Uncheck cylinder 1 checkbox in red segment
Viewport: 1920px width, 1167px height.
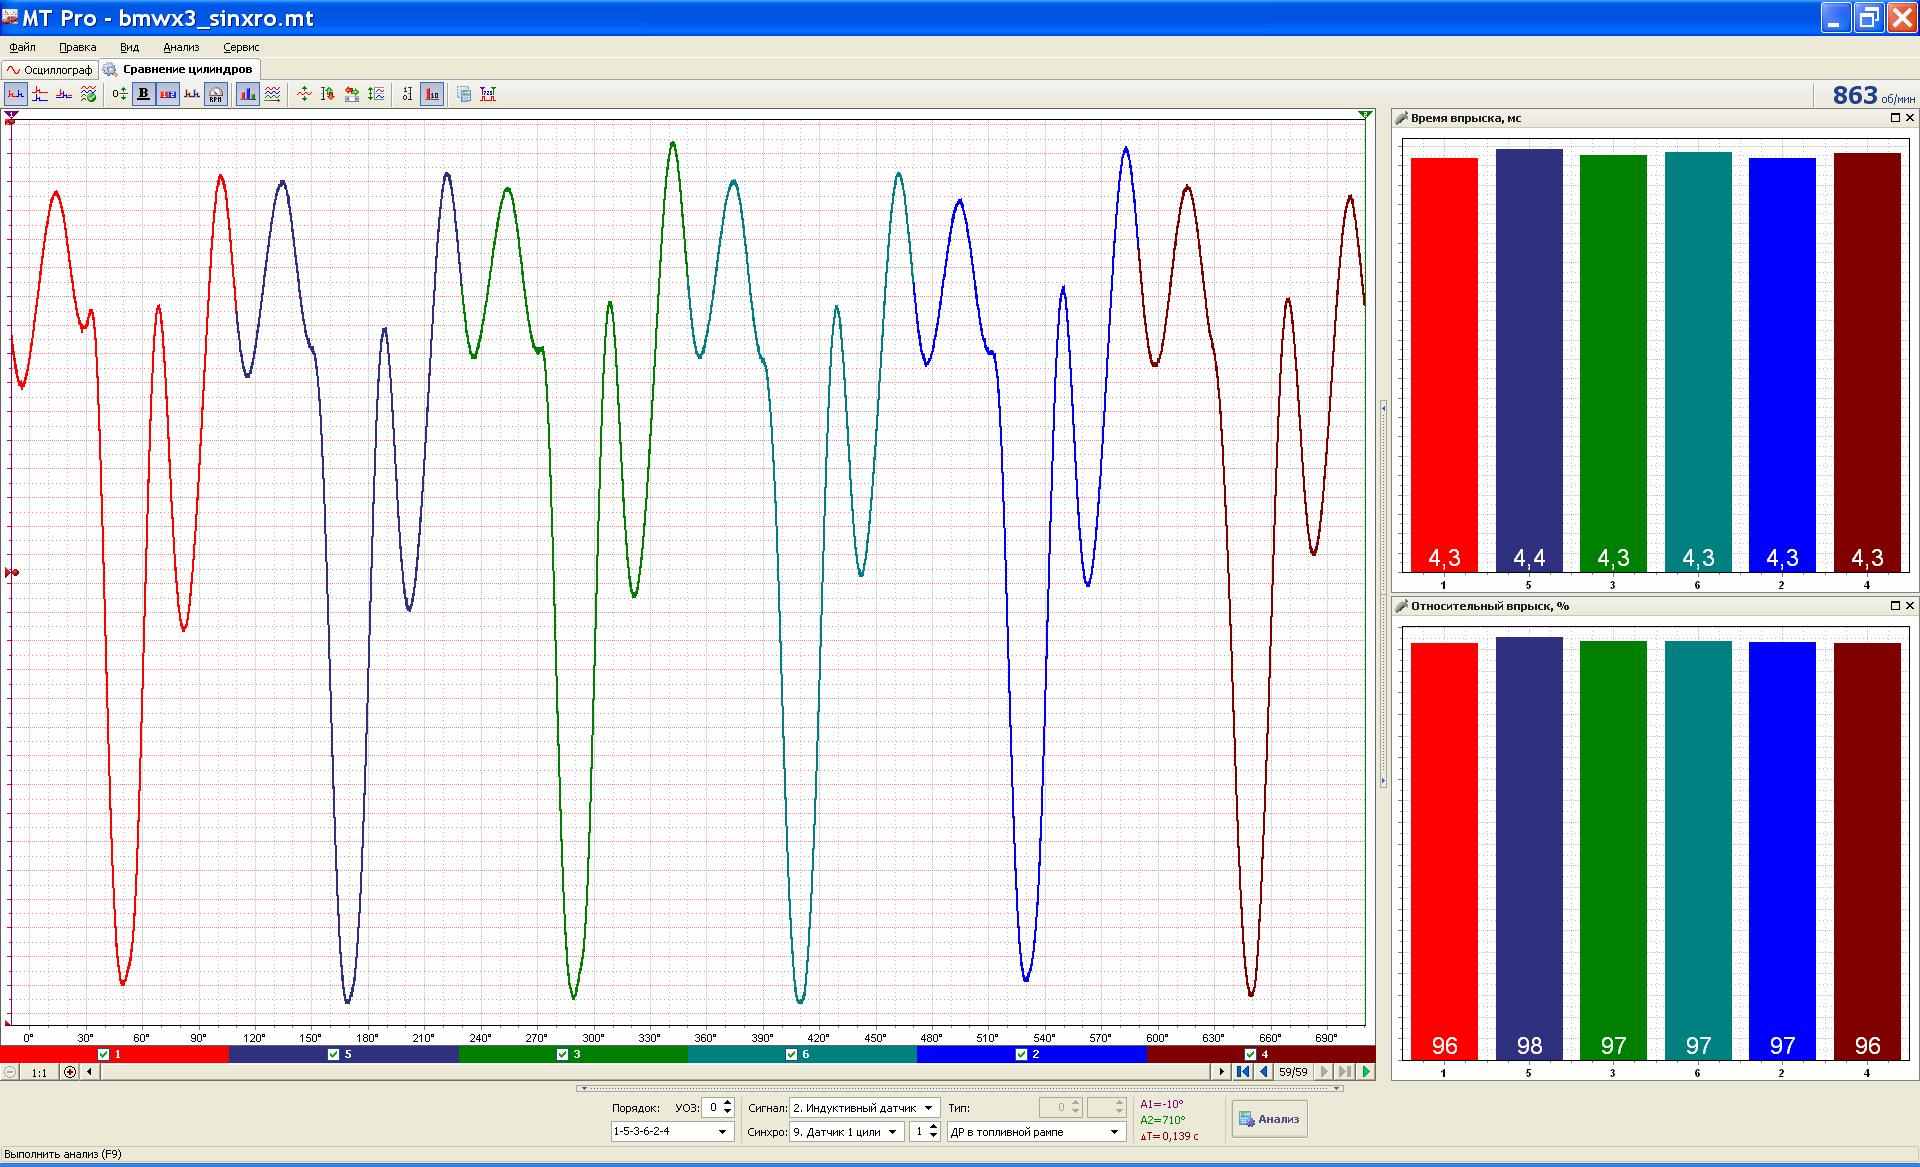[x=104, y=1054]
